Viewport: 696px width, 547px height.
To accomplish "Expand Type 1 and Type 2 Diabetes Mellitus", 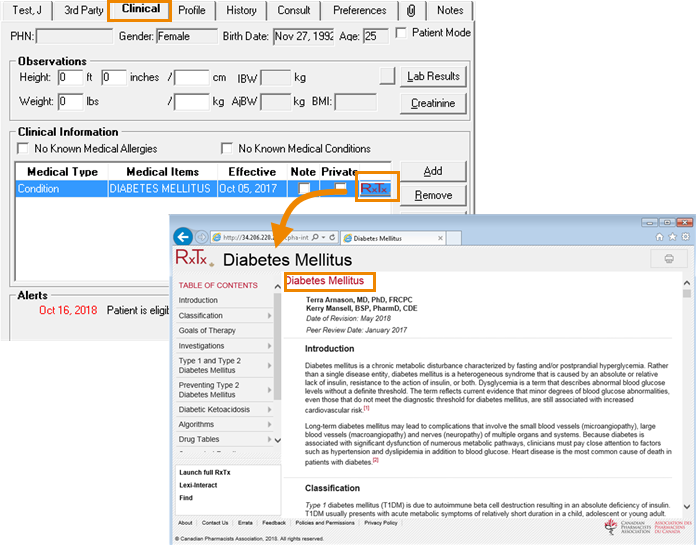I will [269, 365].
